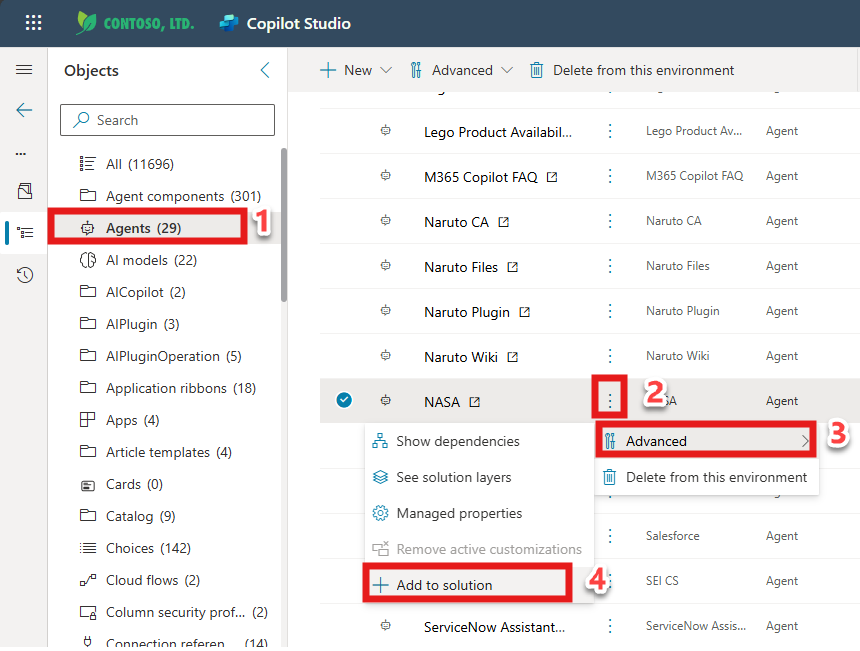Select All (11696) in the Objects tree
The width and height of the screenshot is (860, 651).
(x=140, y=164)
